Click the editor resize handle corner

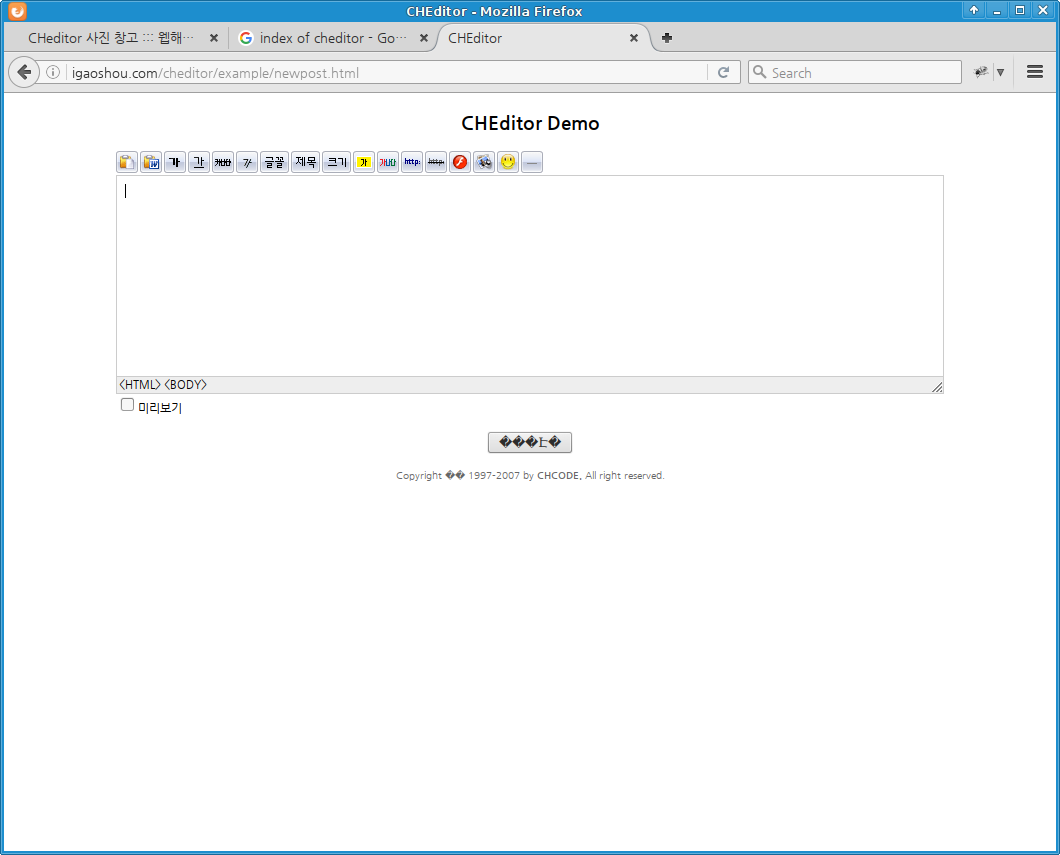point(937,387)
